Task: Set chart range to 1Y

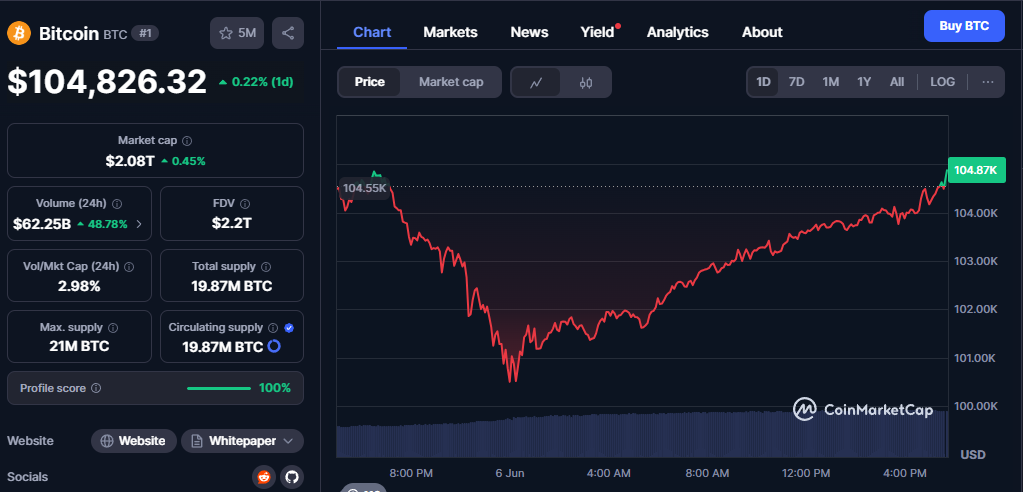Action: pos(864,82)
